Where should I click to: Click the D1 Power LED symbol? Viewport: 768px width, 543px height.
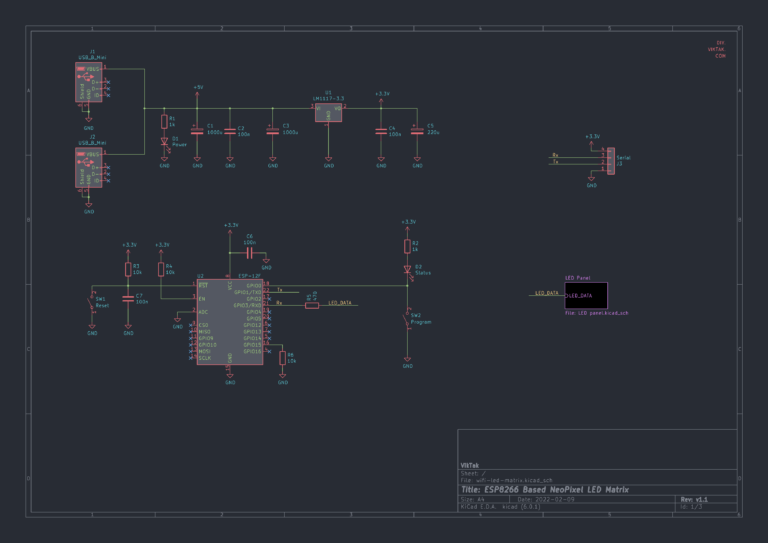(165, 142)
